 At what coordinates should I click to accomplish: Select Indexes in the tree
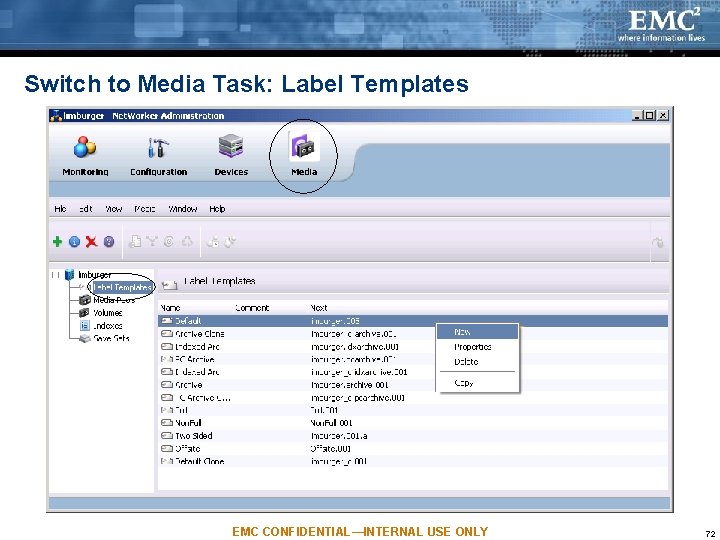[x=107, y=326]
